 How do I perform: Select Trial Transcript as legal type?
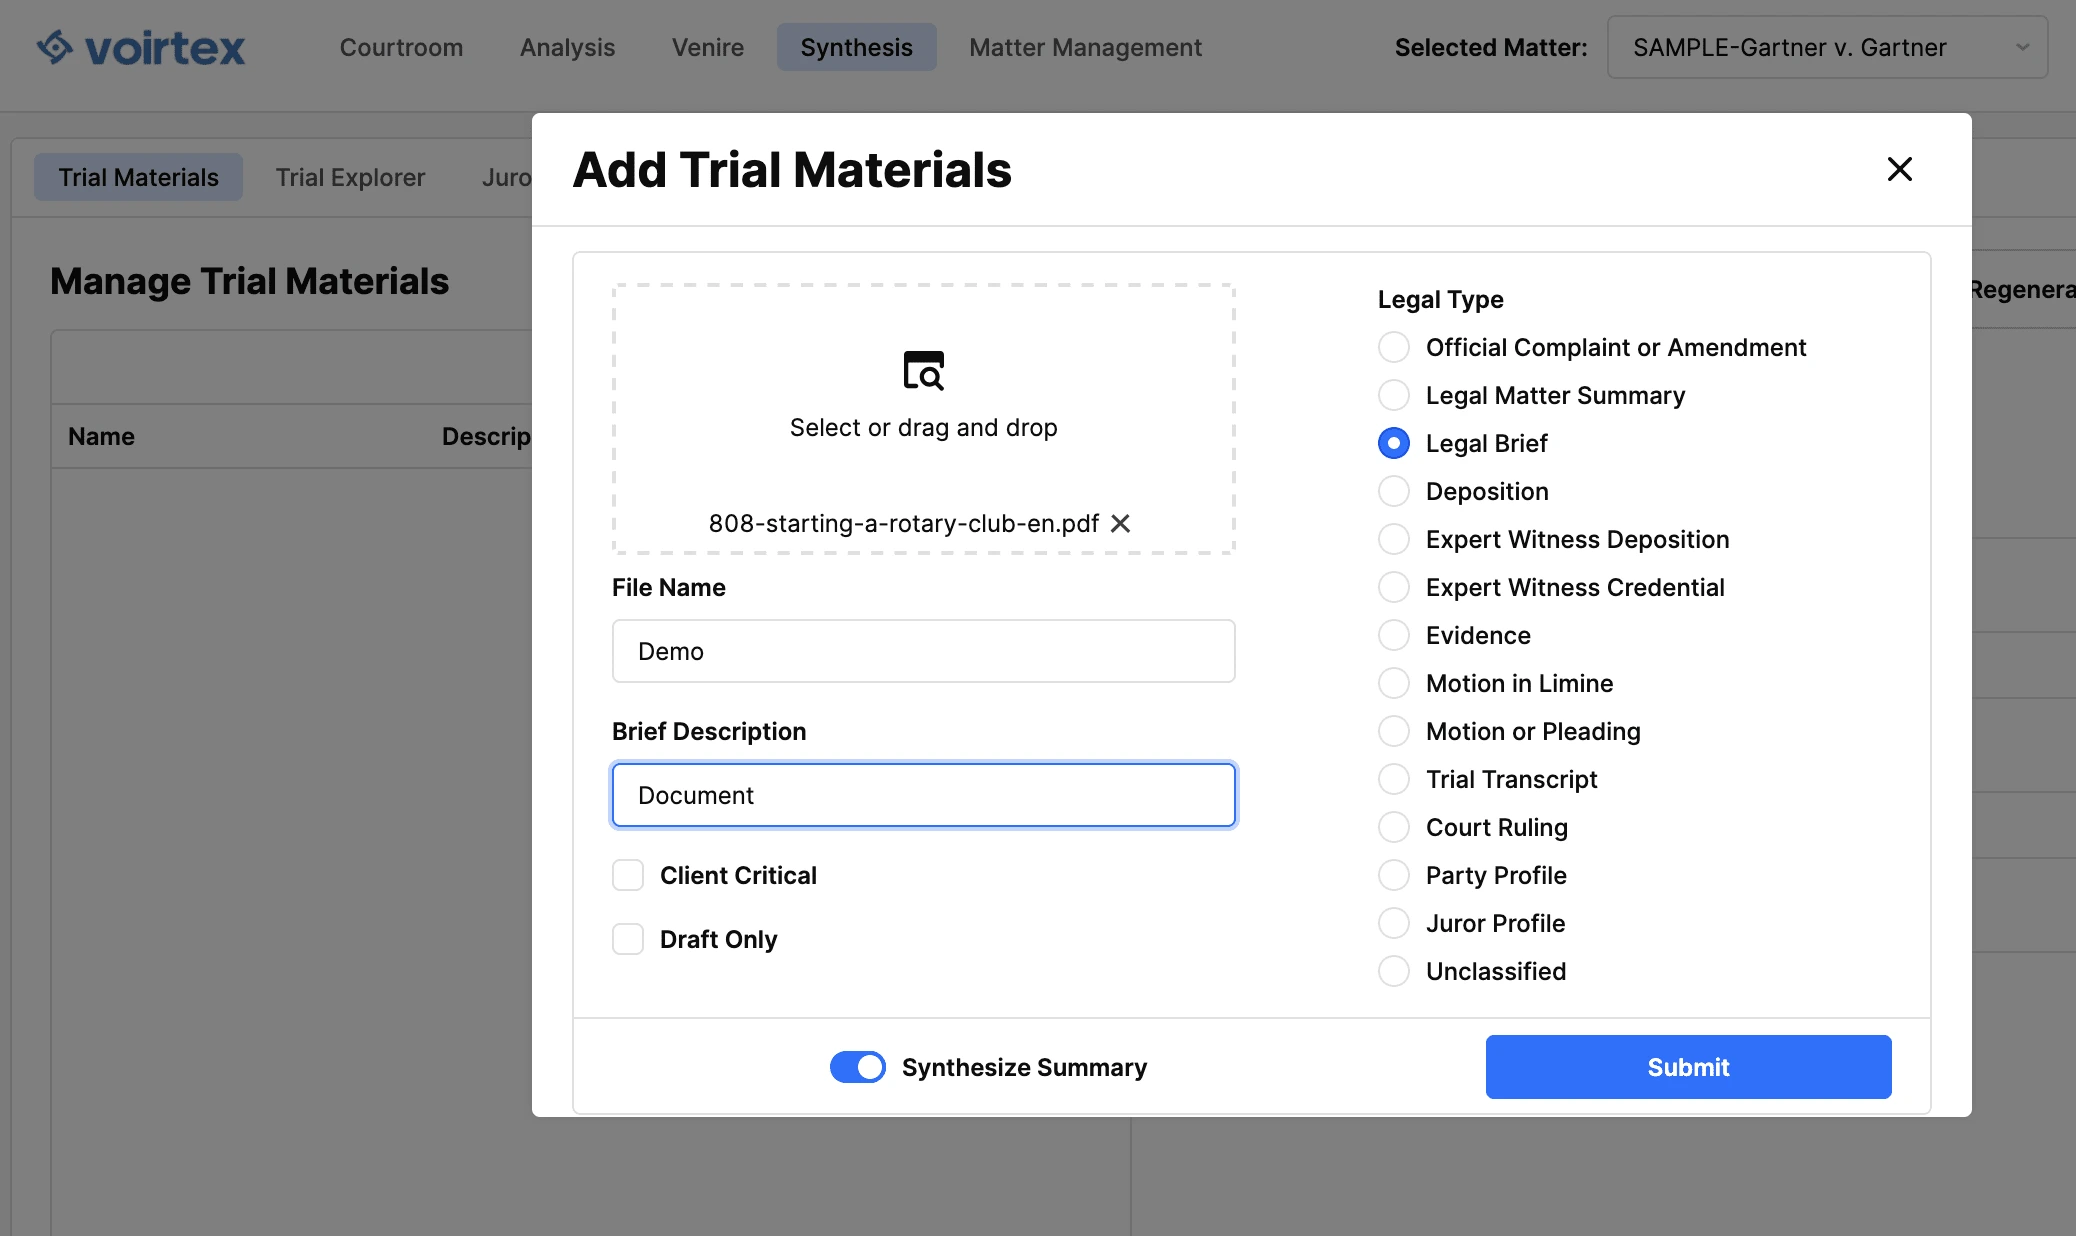(x=1394, y=779)
